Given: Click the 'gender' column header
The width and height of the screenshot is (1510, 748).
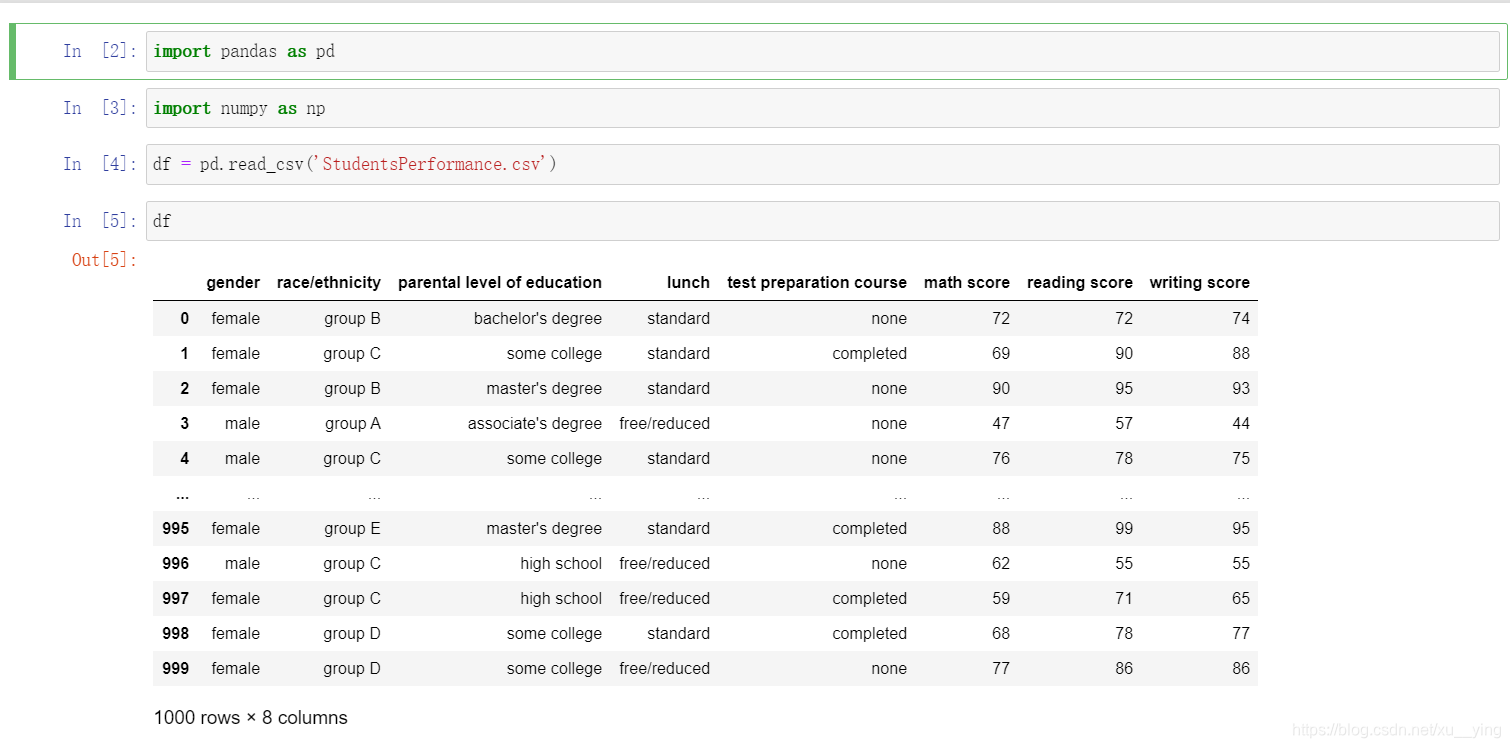Looking at the screenshot, I should click(x=233, y=283).
